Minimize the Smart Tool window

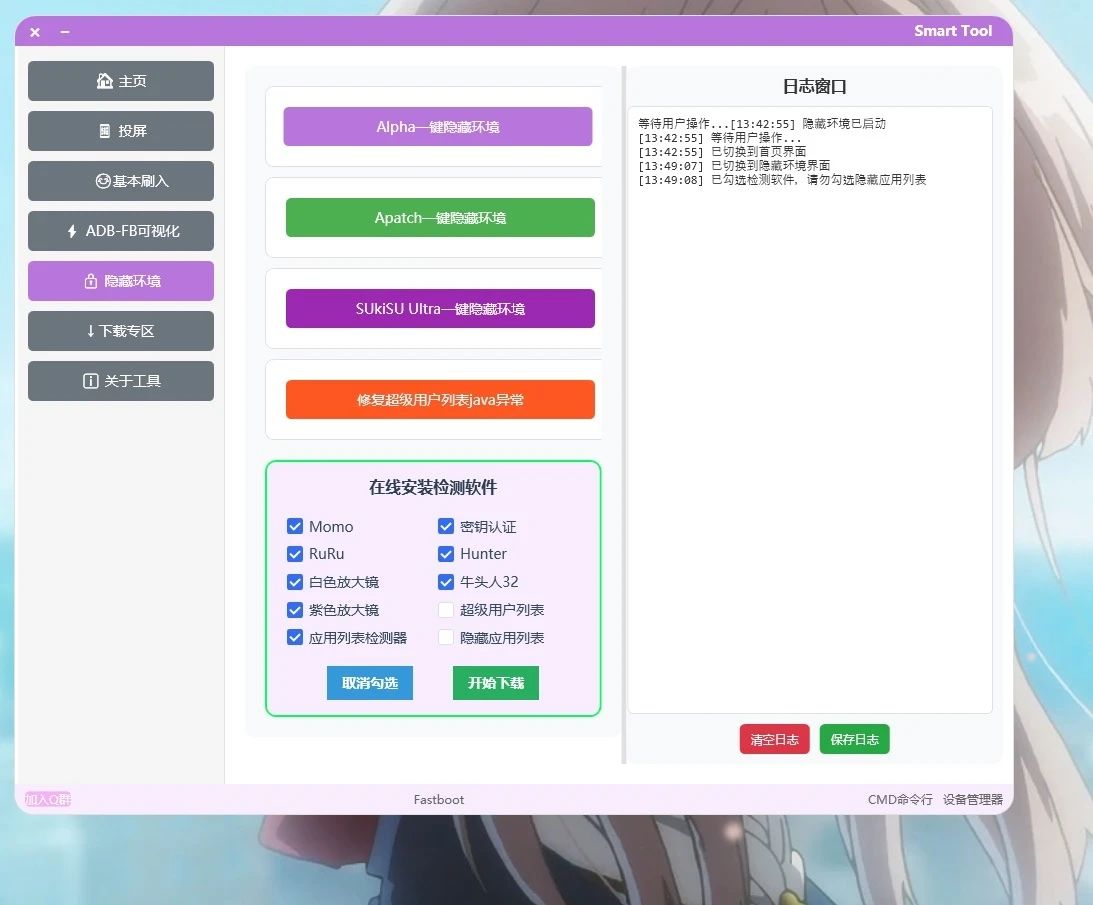coord(65,32)
